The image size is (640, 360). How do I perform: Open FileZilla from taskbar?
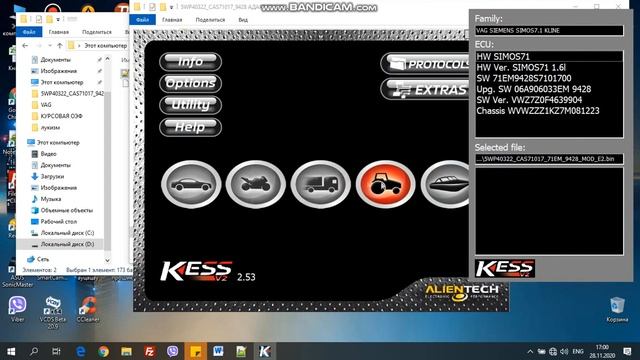tap(150, 351)
